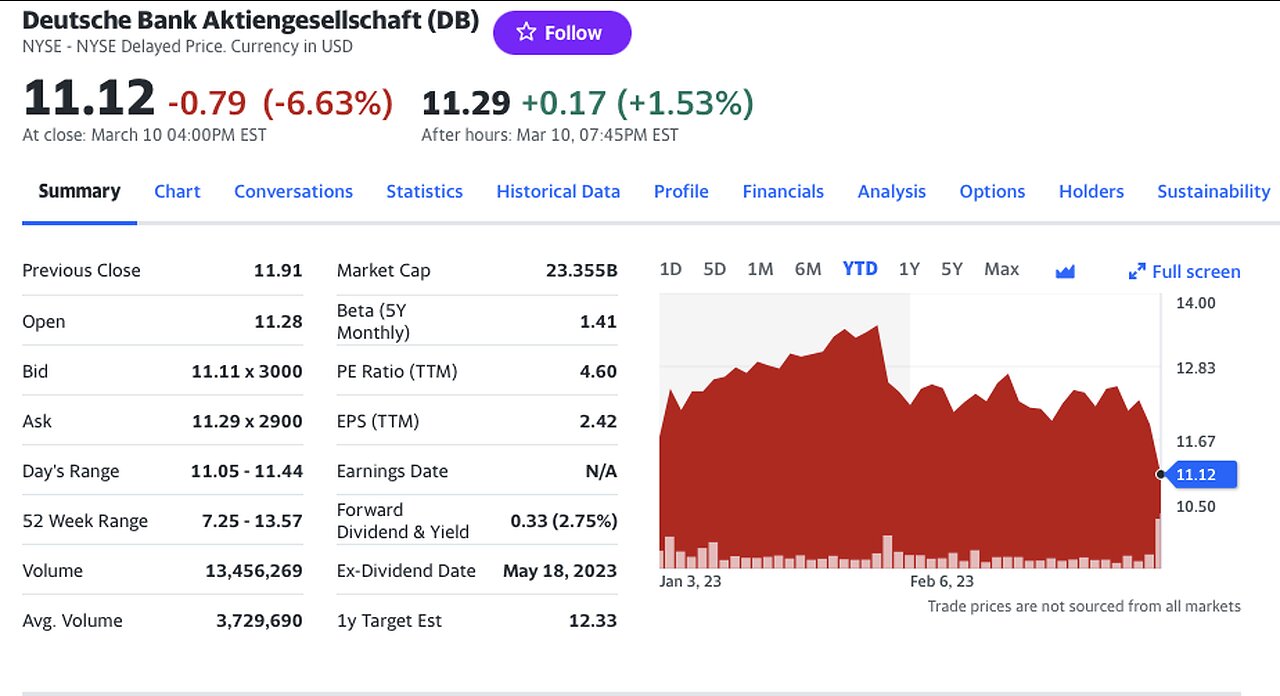1280x696 pixels.
Task: Click the Full screen expand arrows icon
Action: [1136, 271]
